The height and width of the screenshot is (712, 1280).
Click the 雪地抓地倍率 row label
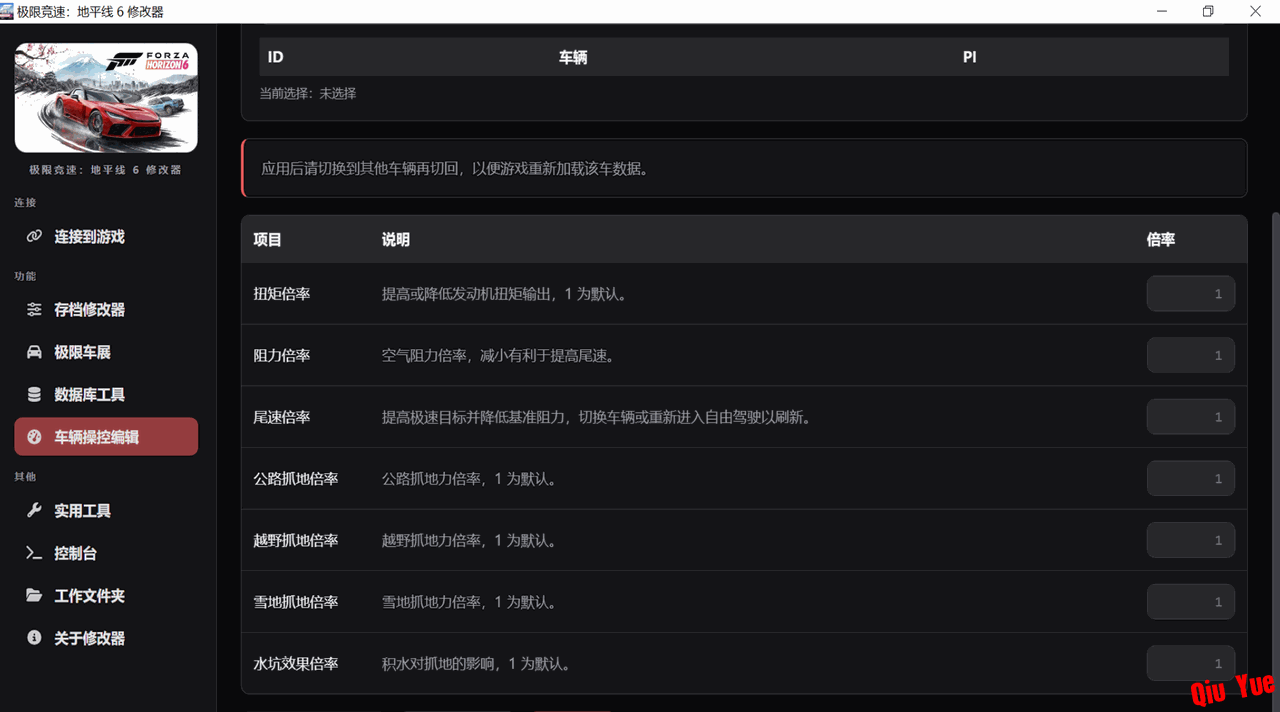tap(296, 602)
